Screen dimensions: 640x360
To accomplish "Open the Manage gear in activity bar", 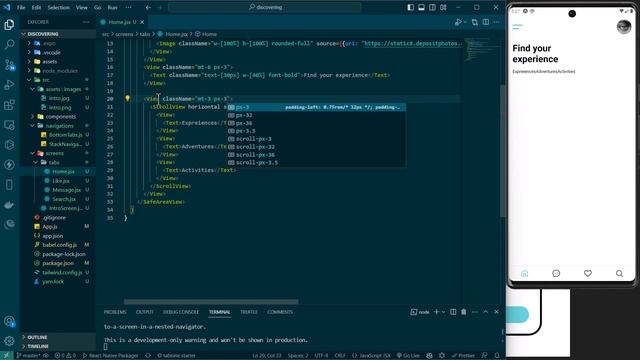I will pos(9,341).
